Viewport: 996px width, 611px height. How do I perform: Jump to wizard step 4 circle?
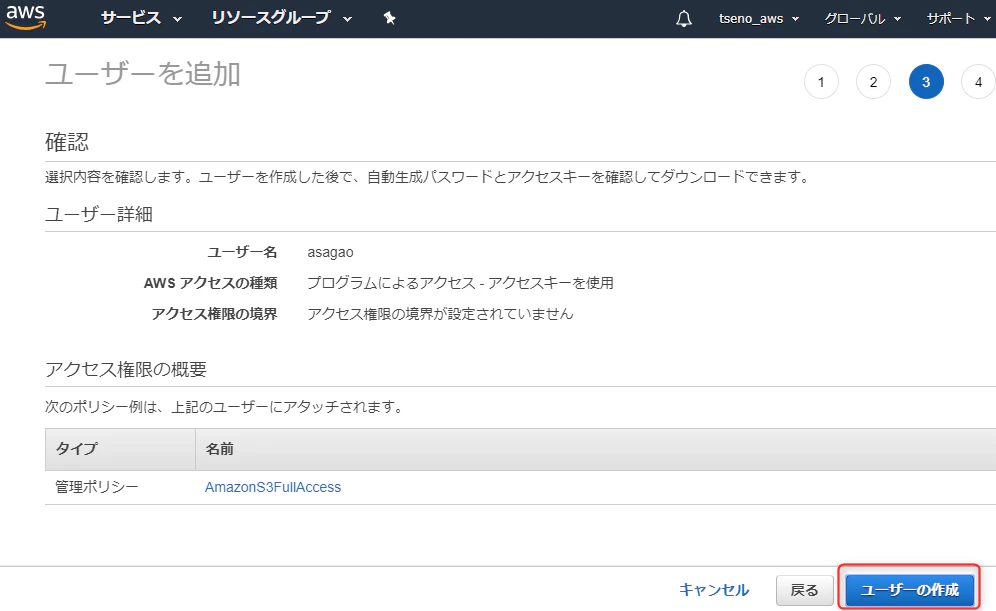(x=978, y=82)
